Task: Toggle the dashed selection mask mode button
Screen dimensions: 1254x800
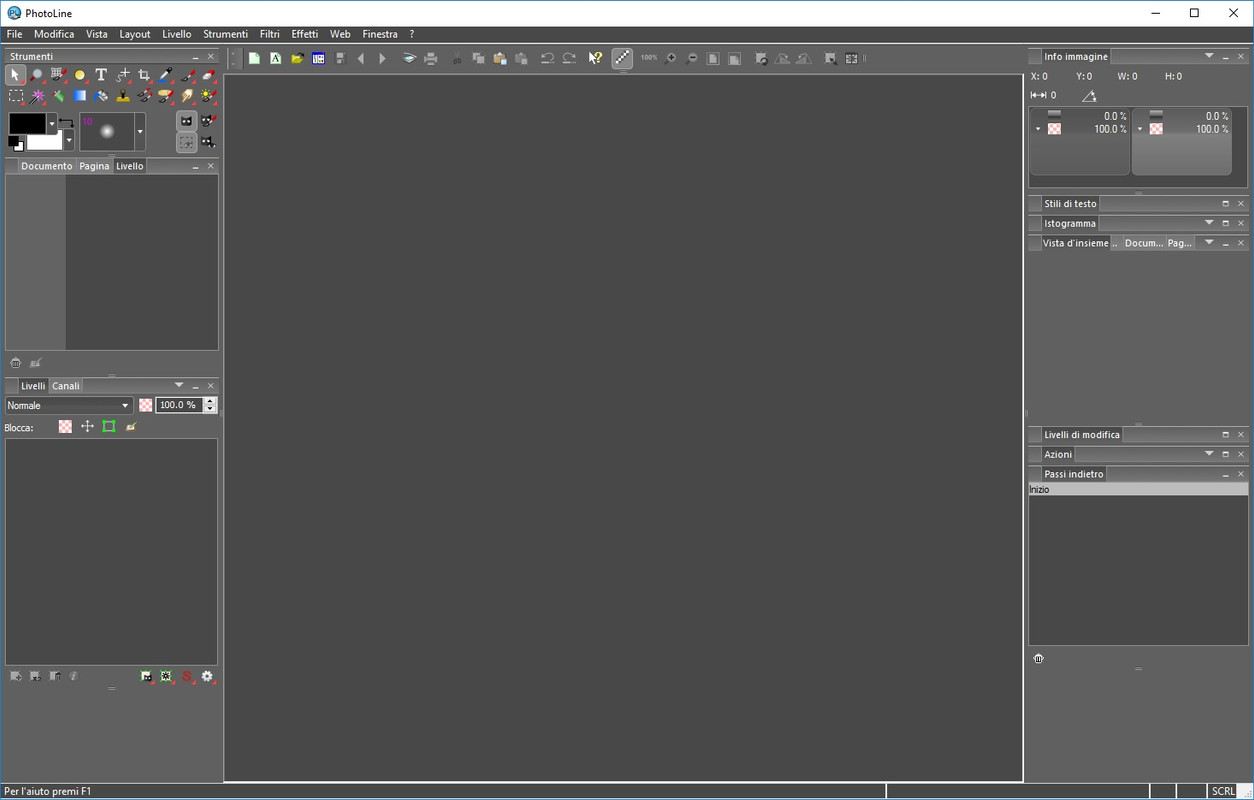Action: (186, 142)
